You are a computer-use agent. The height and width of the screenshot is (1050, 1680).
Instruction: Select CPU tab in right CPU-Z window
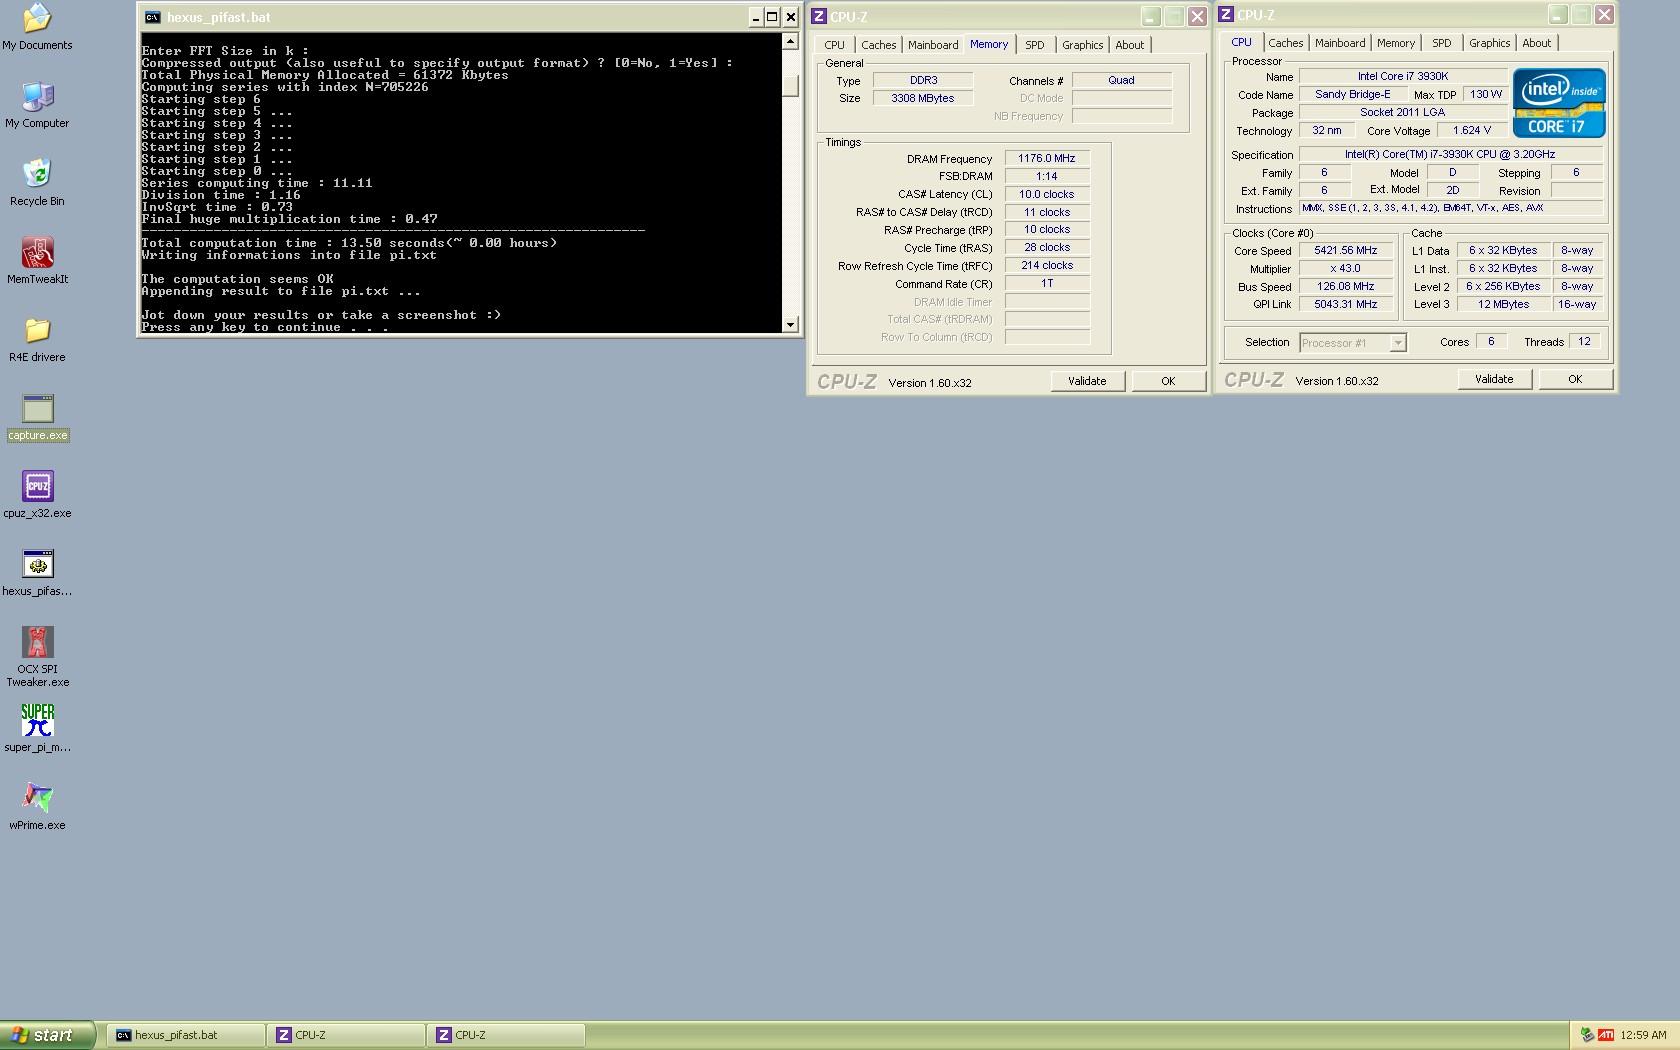click(x=1241, y=42)
